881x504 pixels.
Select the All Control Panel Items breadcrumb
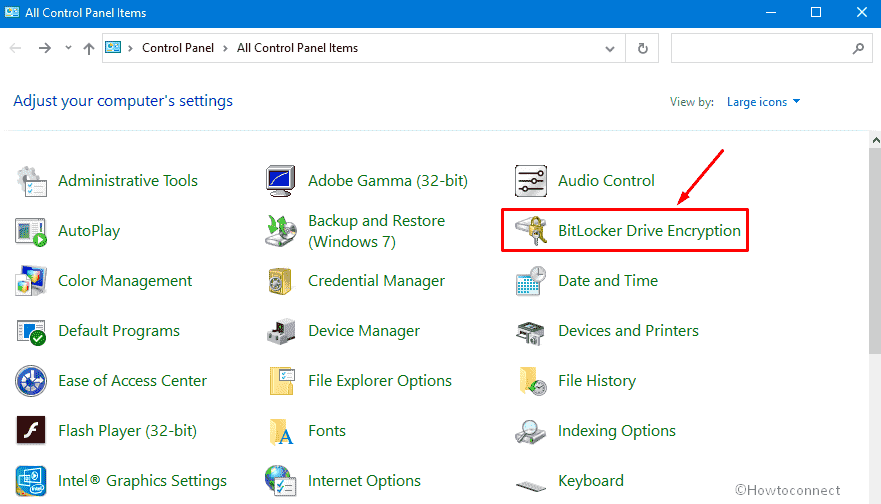point(297,48)
